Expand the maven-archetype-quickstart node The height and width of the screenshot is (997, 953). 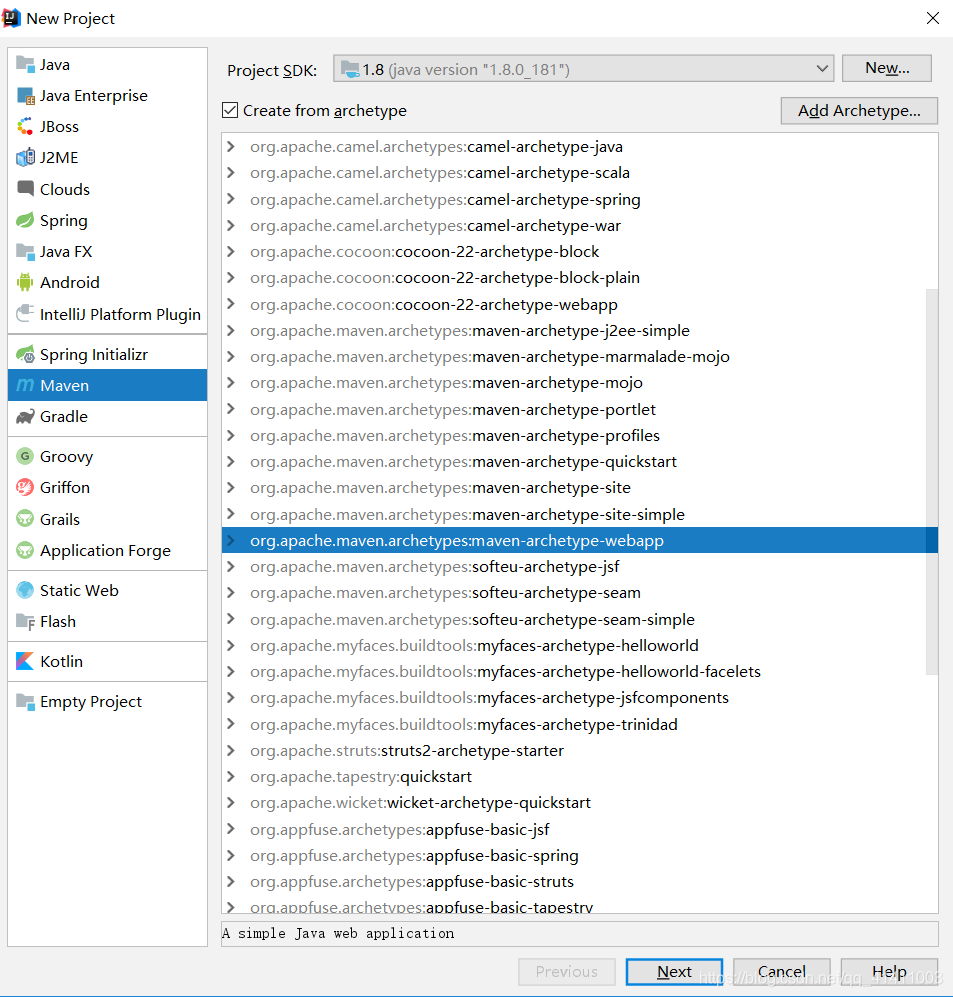click(231, 462)
